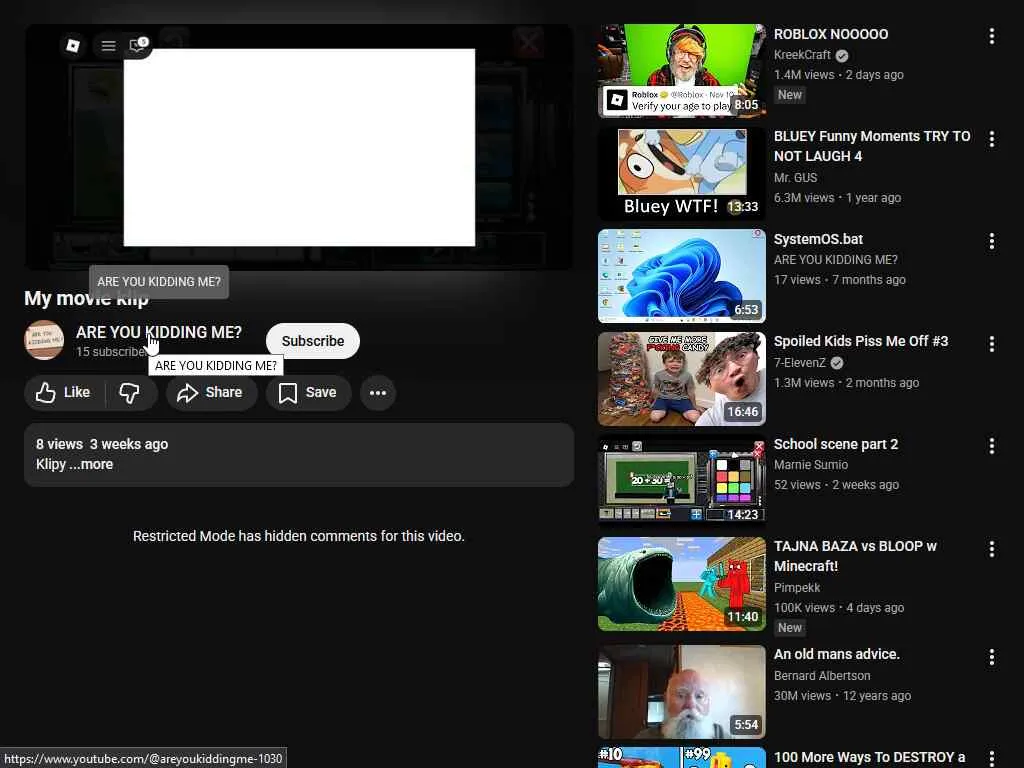Click the New badge under KreekCraft video
Viewport: 1024px width, 768px height.
click(790, 95)
